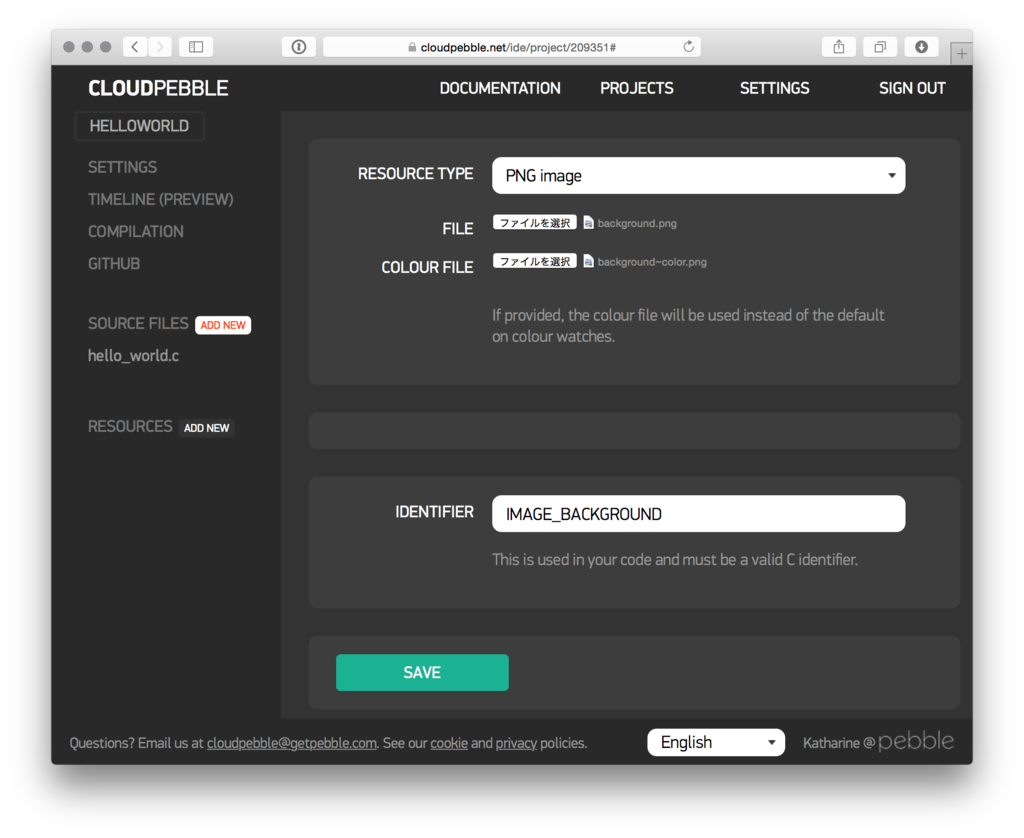
Task: Click the macOS window zoom button
Action: coord(105,46)
